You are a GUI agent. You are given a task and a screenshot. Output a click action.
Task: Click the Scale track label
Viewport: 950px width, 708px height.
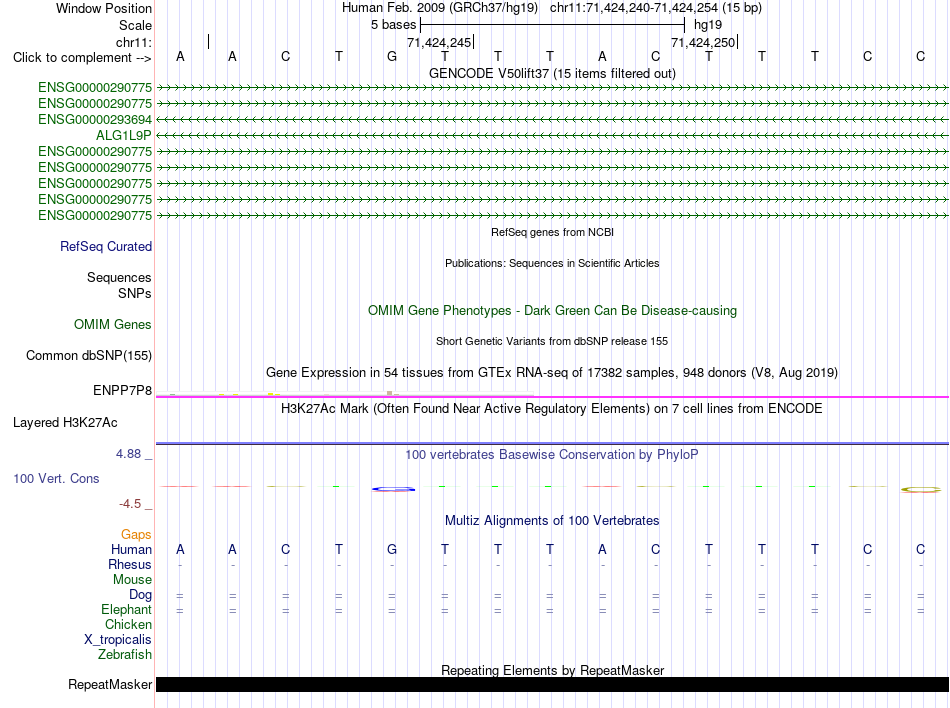click(x=135, y=25)
